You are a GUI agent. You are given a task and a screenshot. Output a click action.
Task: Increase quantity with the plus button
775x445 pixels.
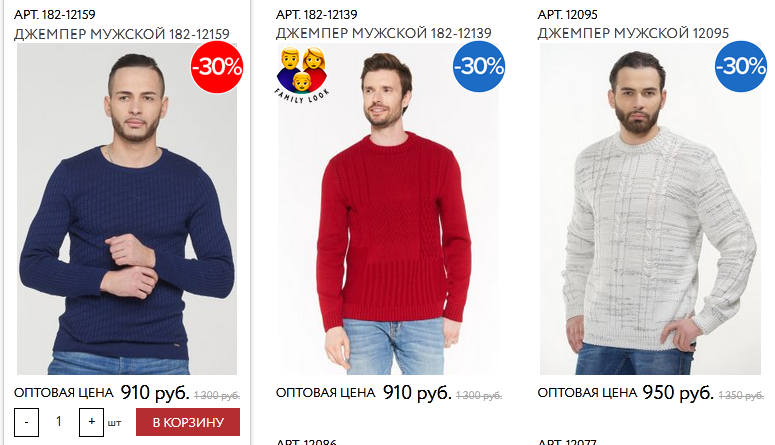[x=91, y=422]
